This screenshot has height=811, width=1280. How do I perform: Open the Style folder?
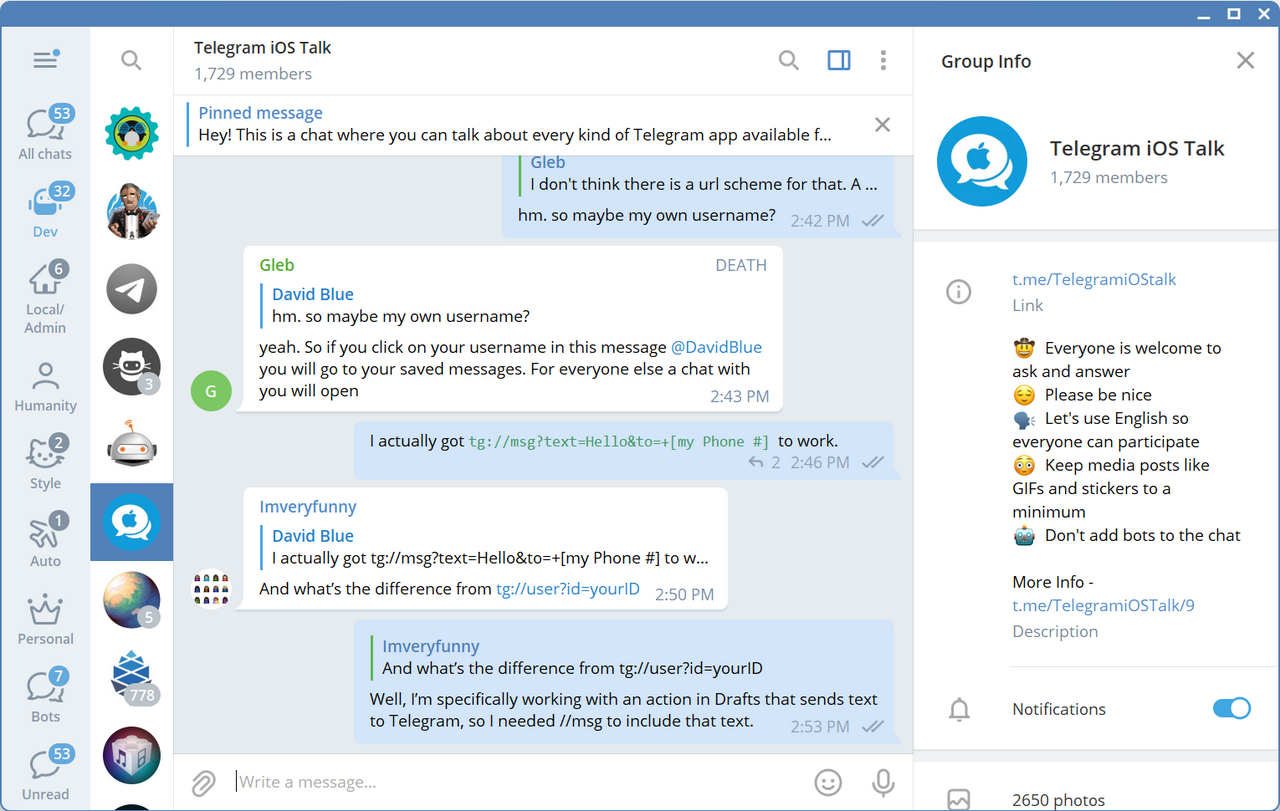pos(45,463)
